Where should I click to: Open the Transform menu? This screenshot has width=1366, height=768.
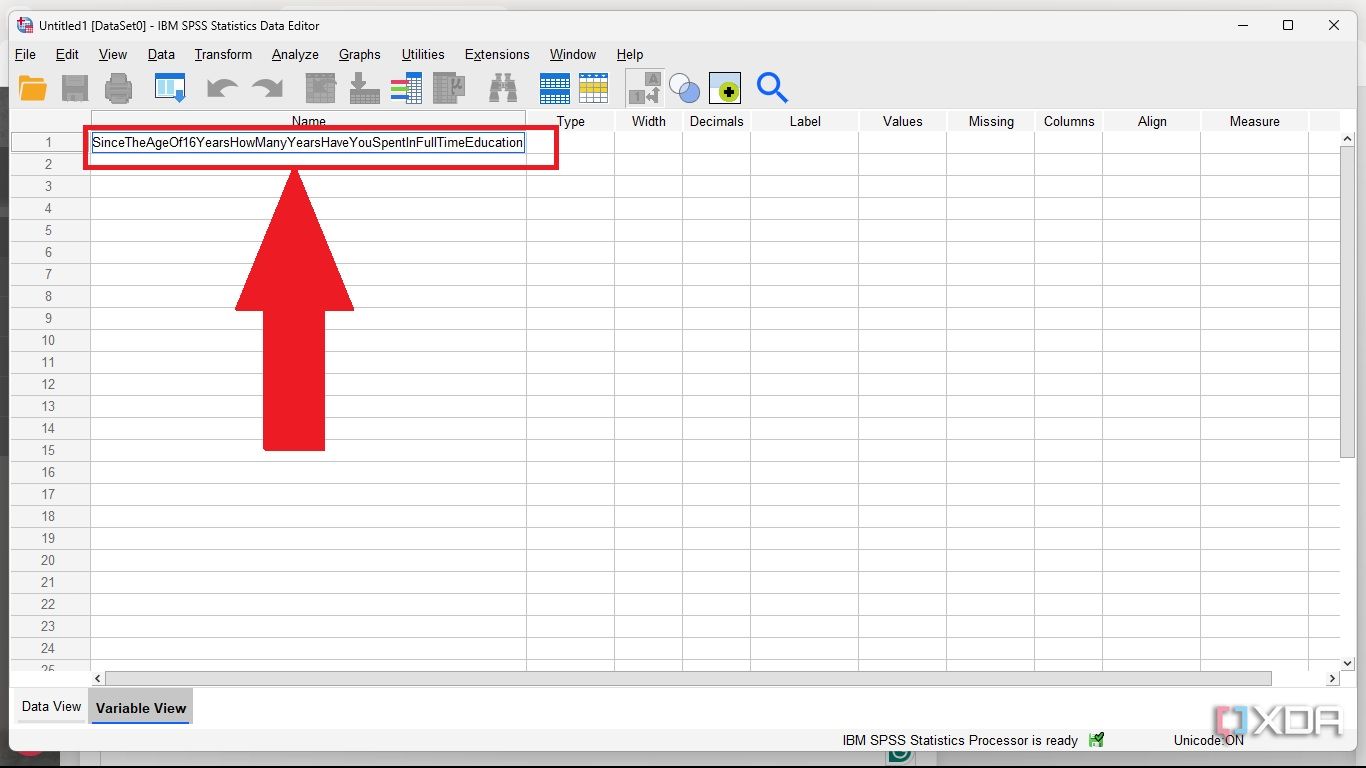coord(223,54)
